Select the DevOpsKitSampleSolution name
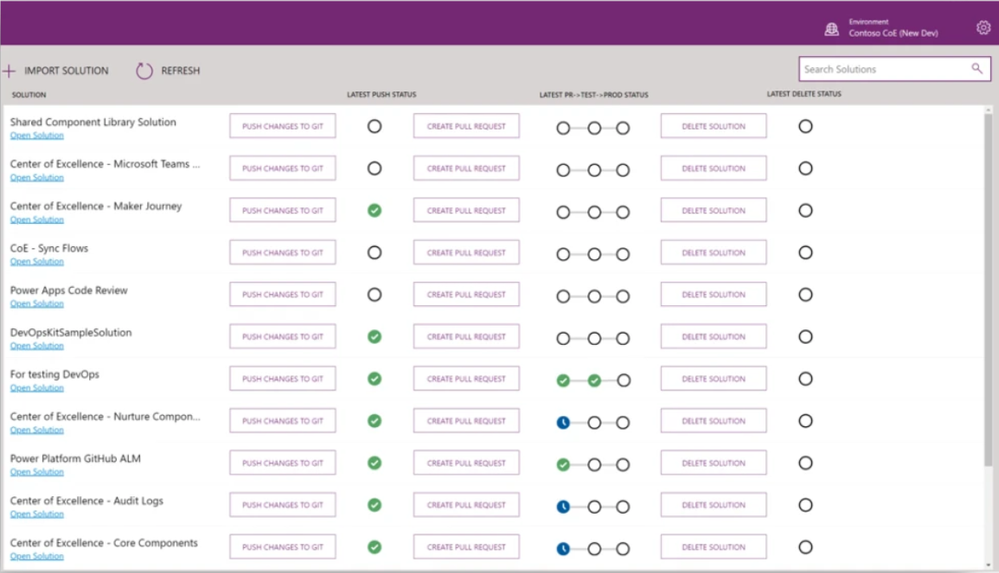The width and height of the screenshot is (999, 573). [x=71, y=332]
